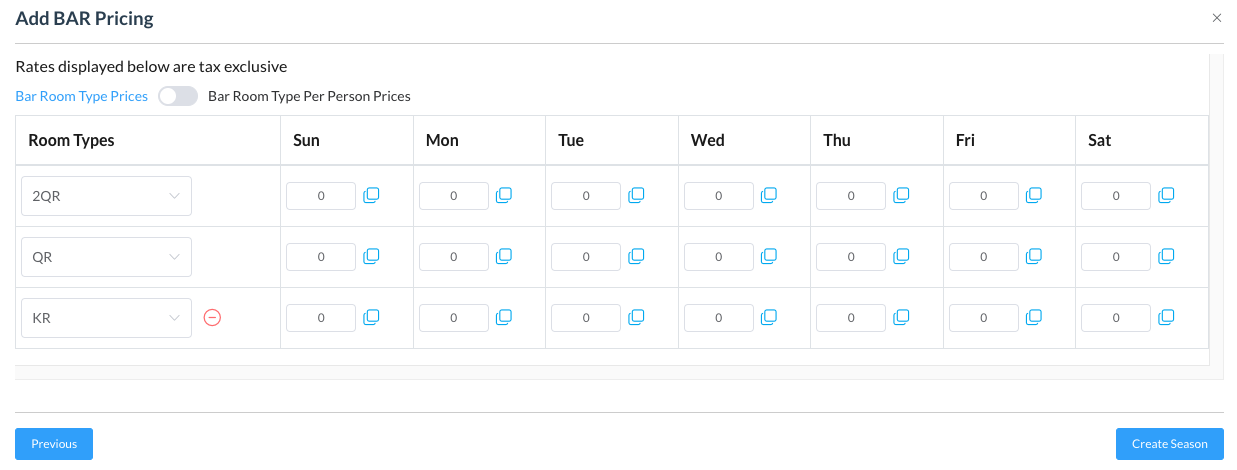Toggle Bar Room Type Per Person Prices switch
The height and width of the screenshot is (470, 1237).
[x=178, y=96]
